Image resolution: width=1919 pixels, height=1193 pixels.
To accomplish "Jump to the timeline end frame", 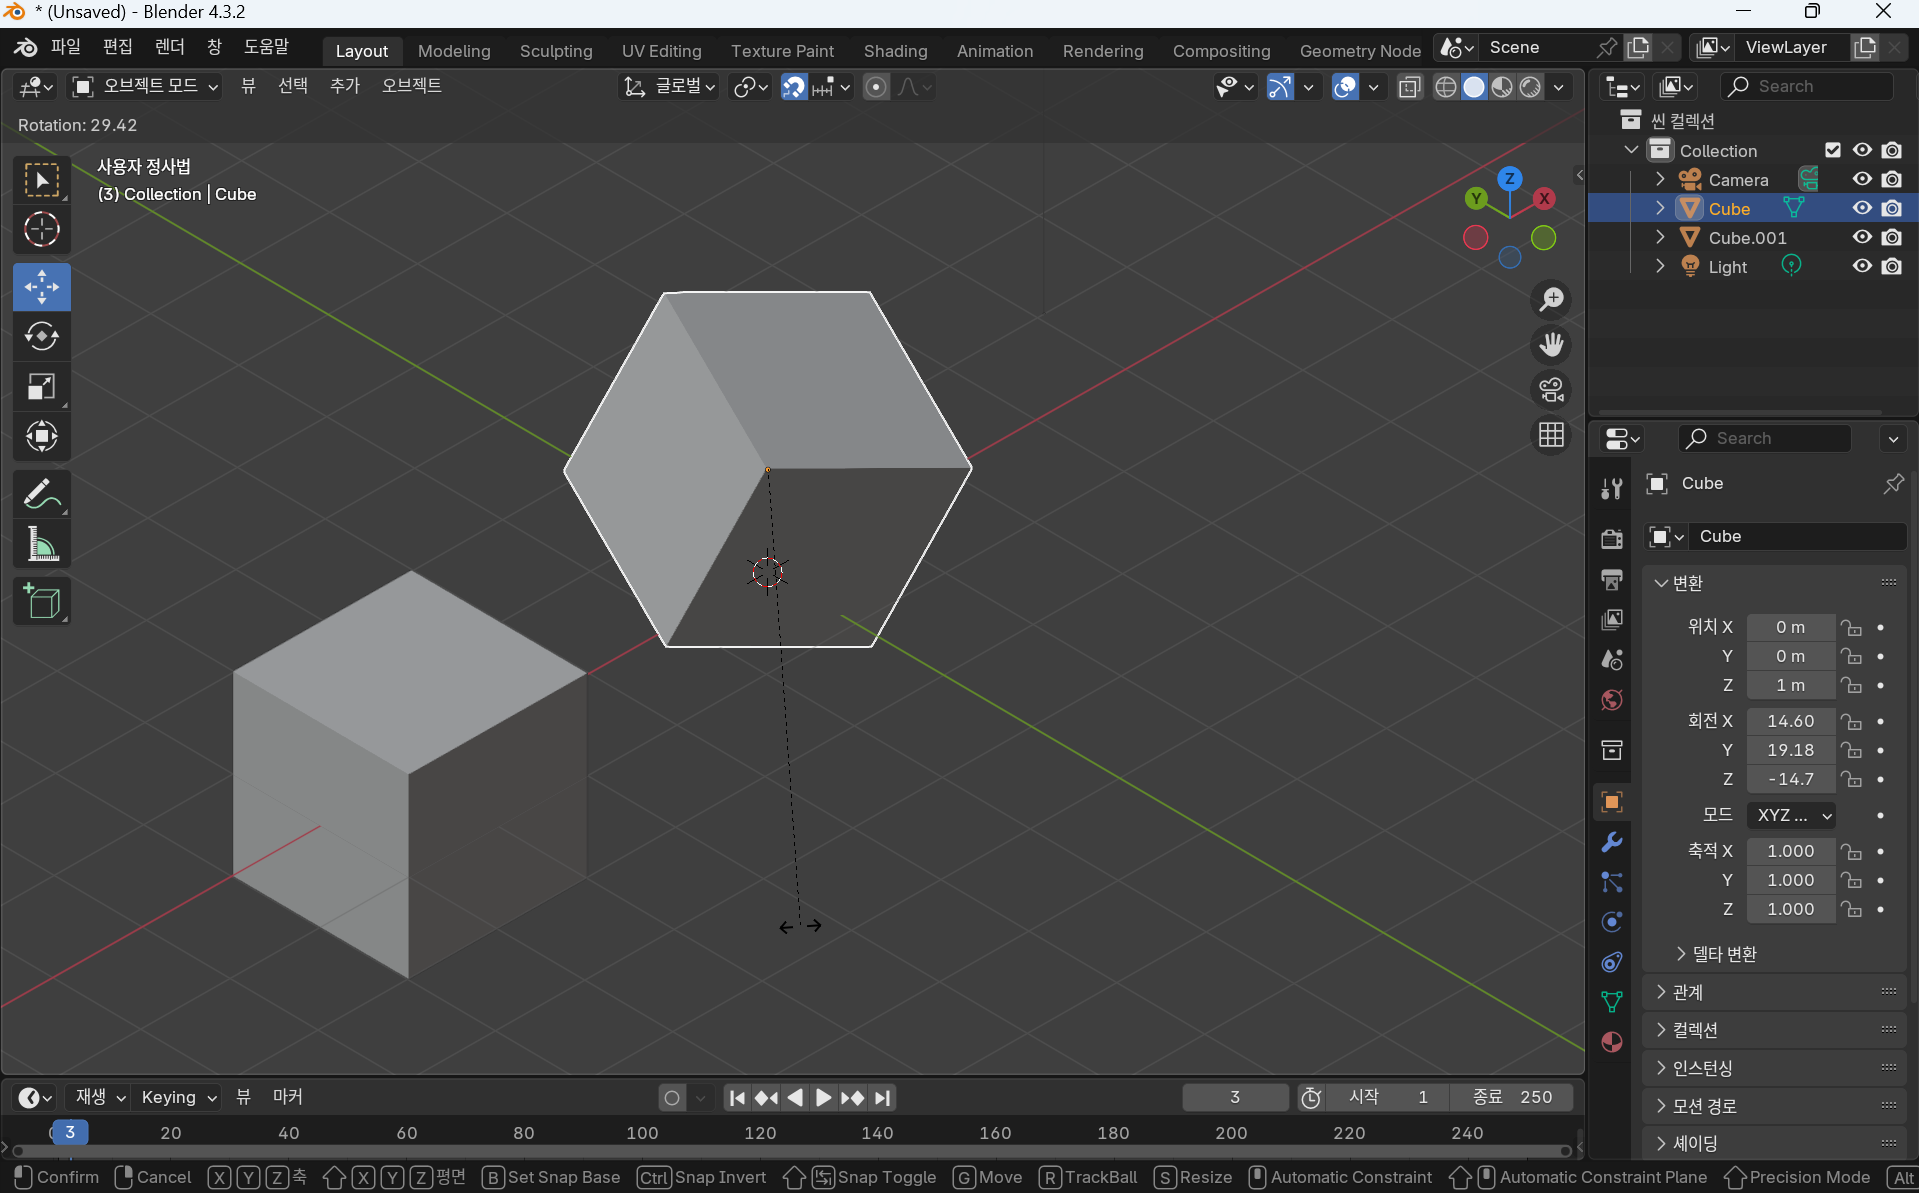I will coord(882,1098).
